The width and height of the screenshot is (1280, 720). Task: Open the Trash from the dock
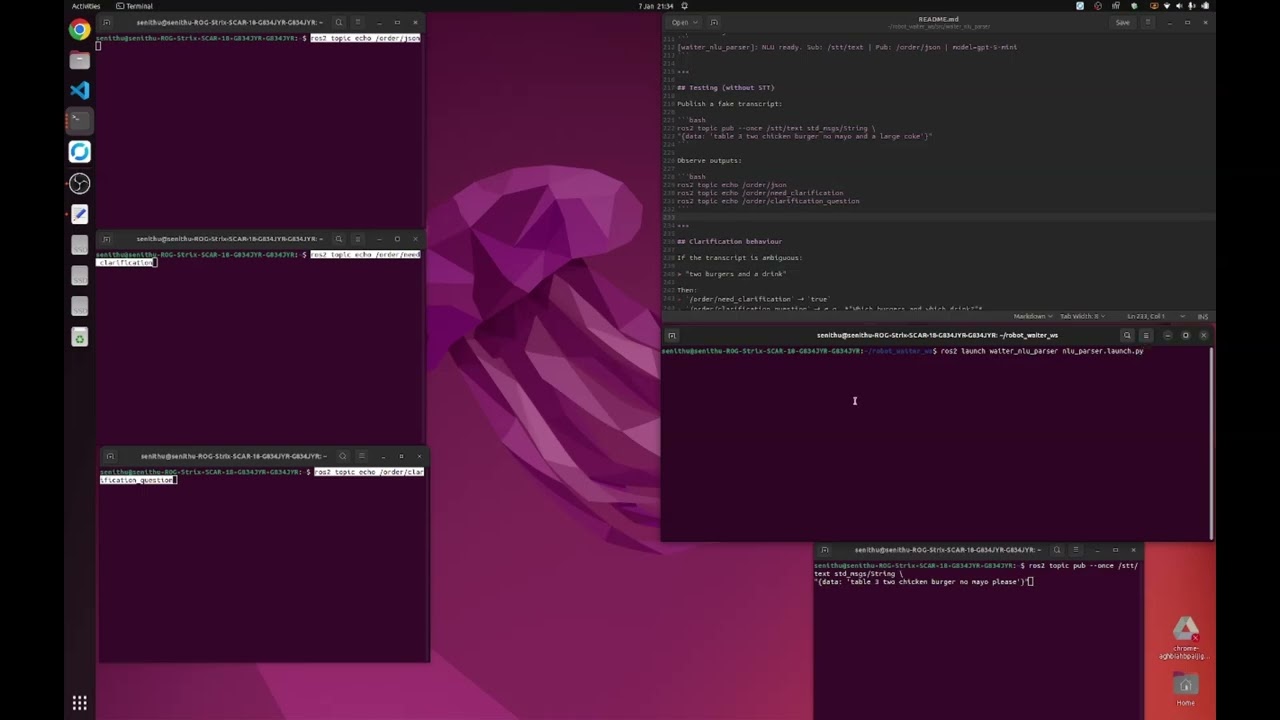pos(79,338)
